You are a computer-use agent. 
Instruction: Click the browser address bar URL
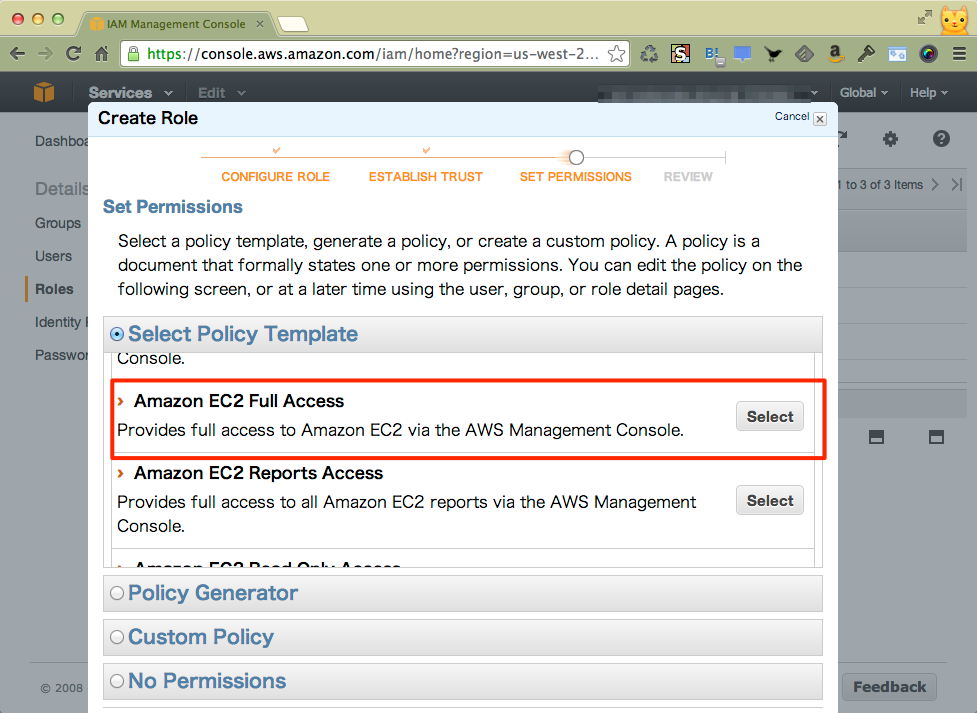(370, 54)
